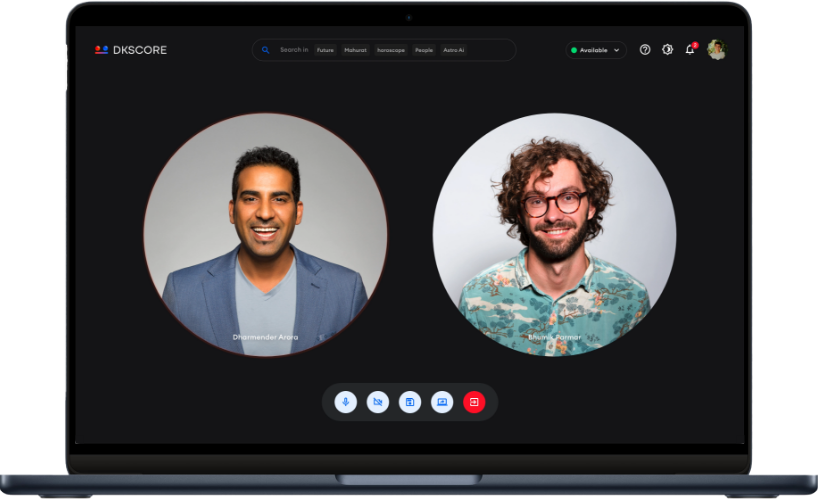Start screen sharing with the laptop icon
The height and width of the screenshot is (500, 818).
(442, 402)
